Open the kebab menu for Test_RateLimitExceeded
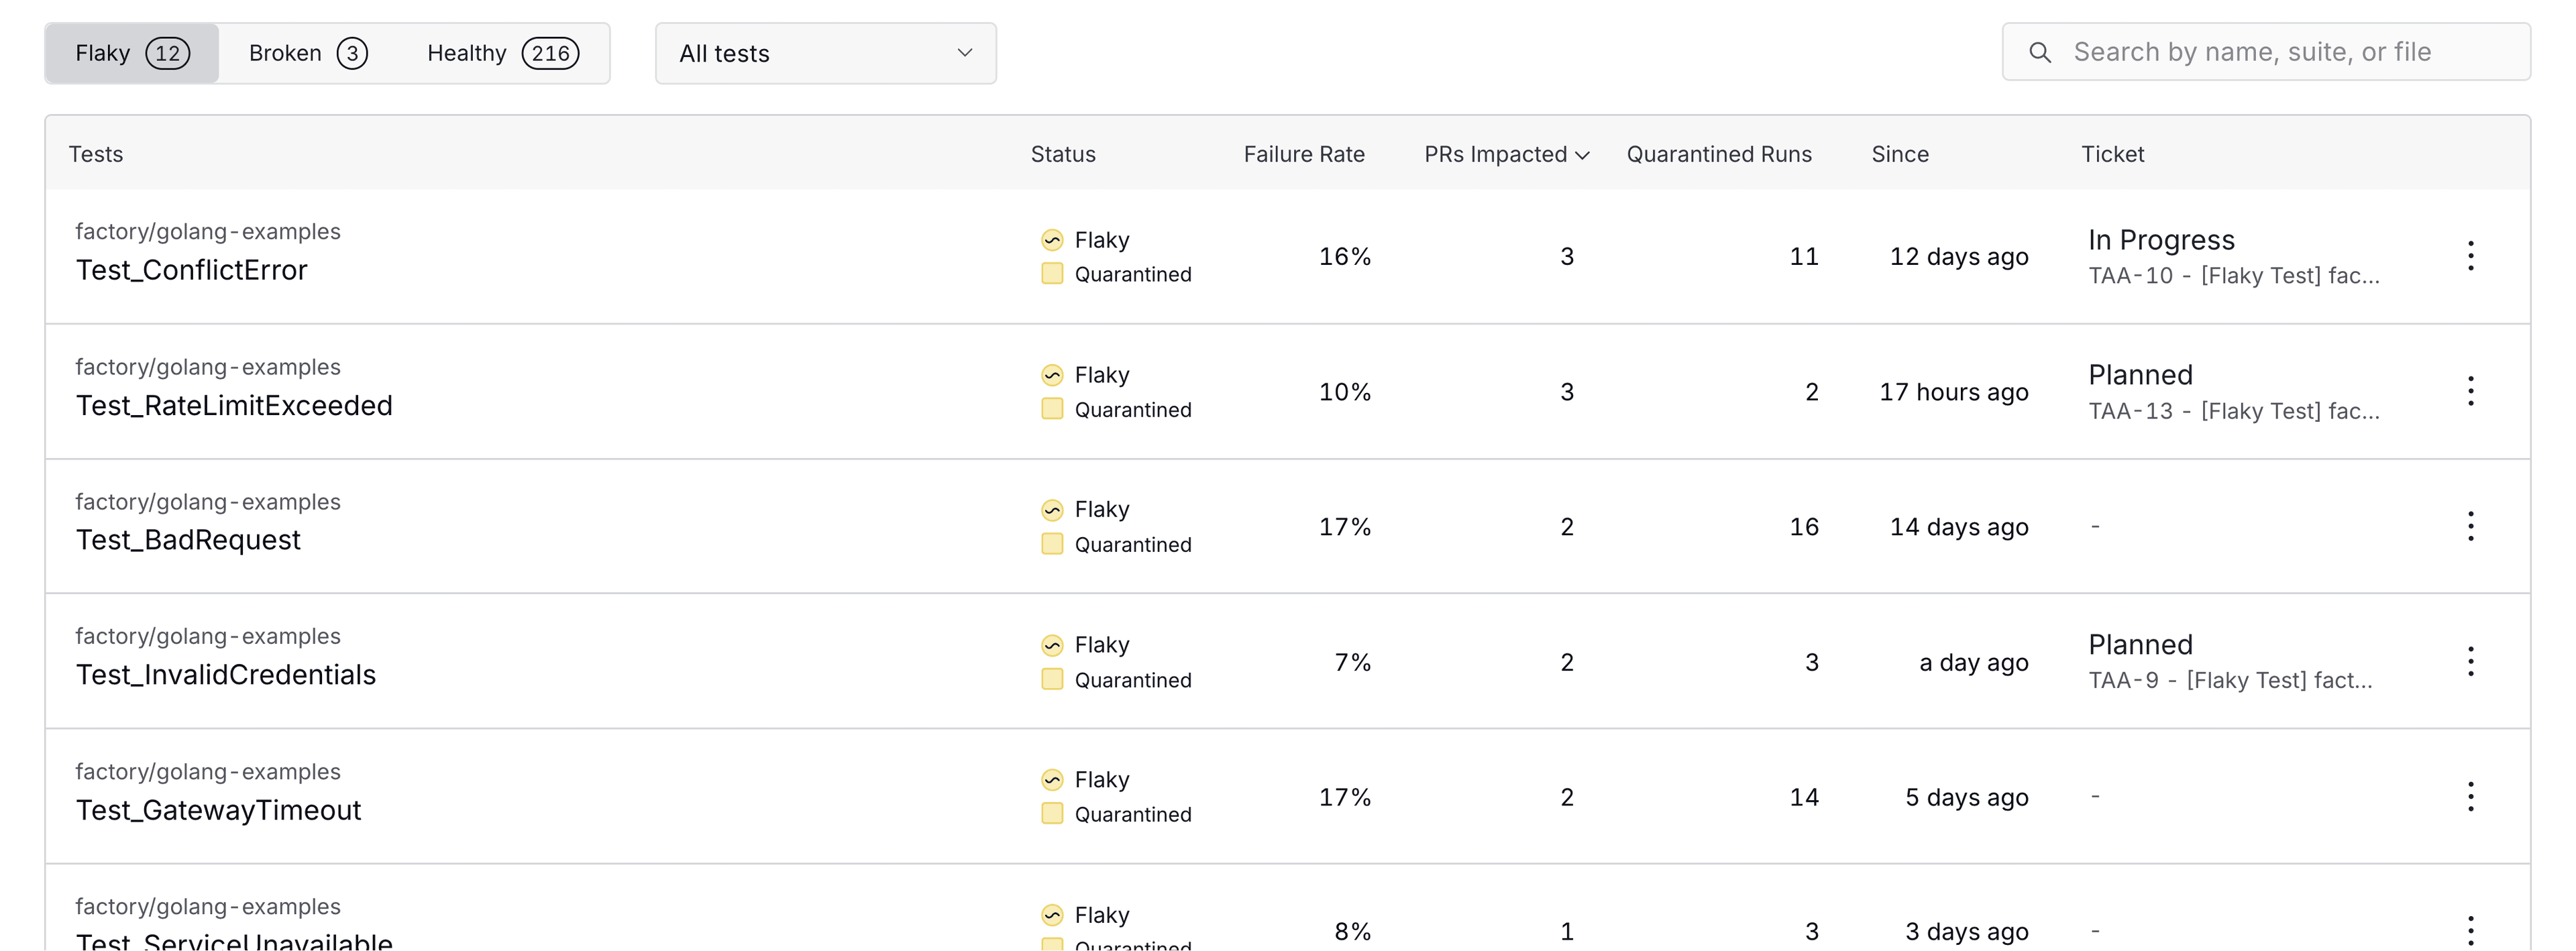The image size is (2576, 951). [2470, 391]
